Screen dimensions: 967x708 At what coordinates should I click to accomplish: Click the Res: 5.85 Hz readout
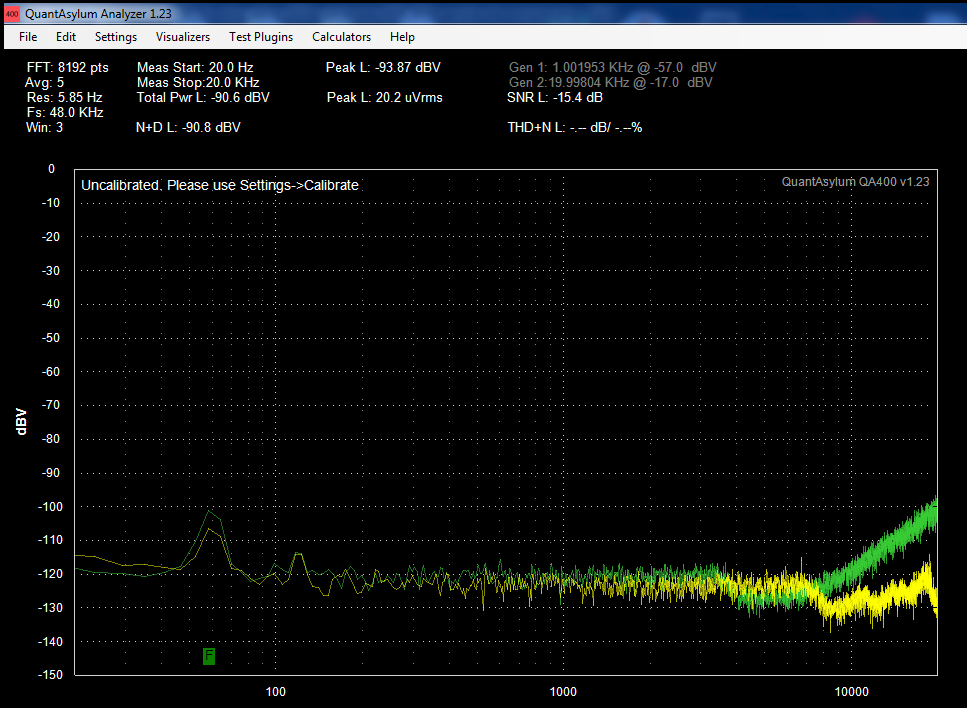[x=64, y=97]
